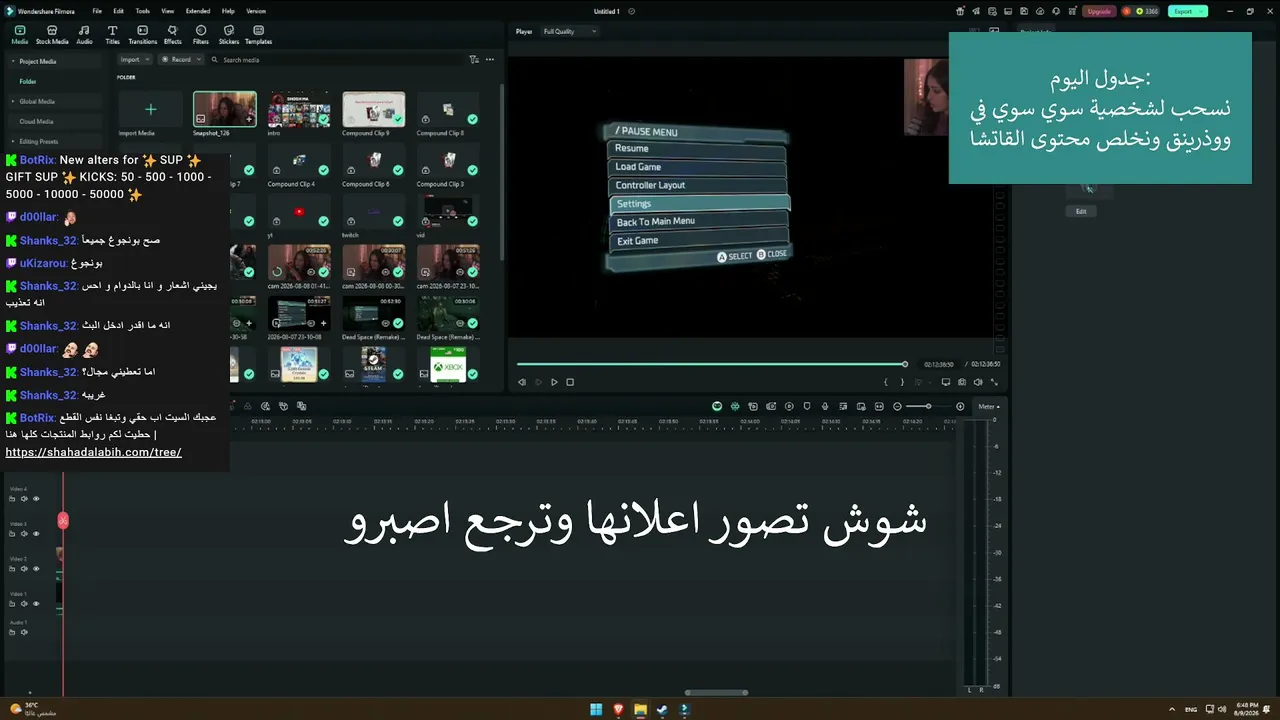
Task: Select the intro clip thumbnail
Action: pyautogui.click(x=299, y=110)
